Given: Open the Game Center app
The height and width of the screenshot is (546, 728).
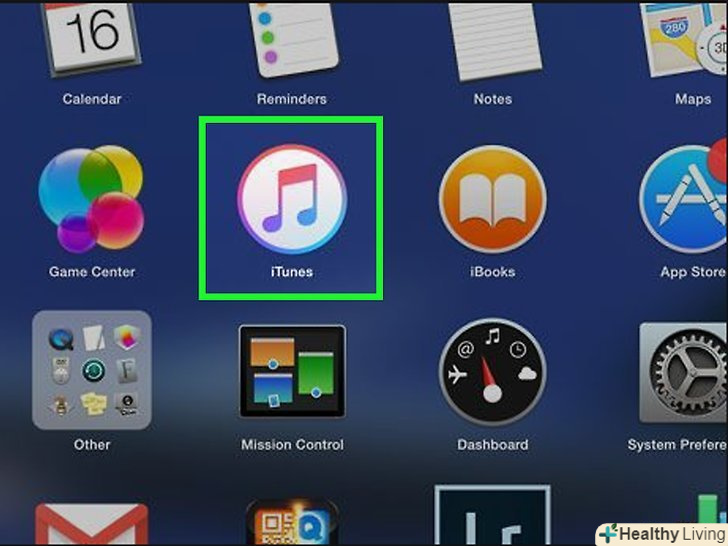Looking at the screenshot, I should (x=91, y=198).
